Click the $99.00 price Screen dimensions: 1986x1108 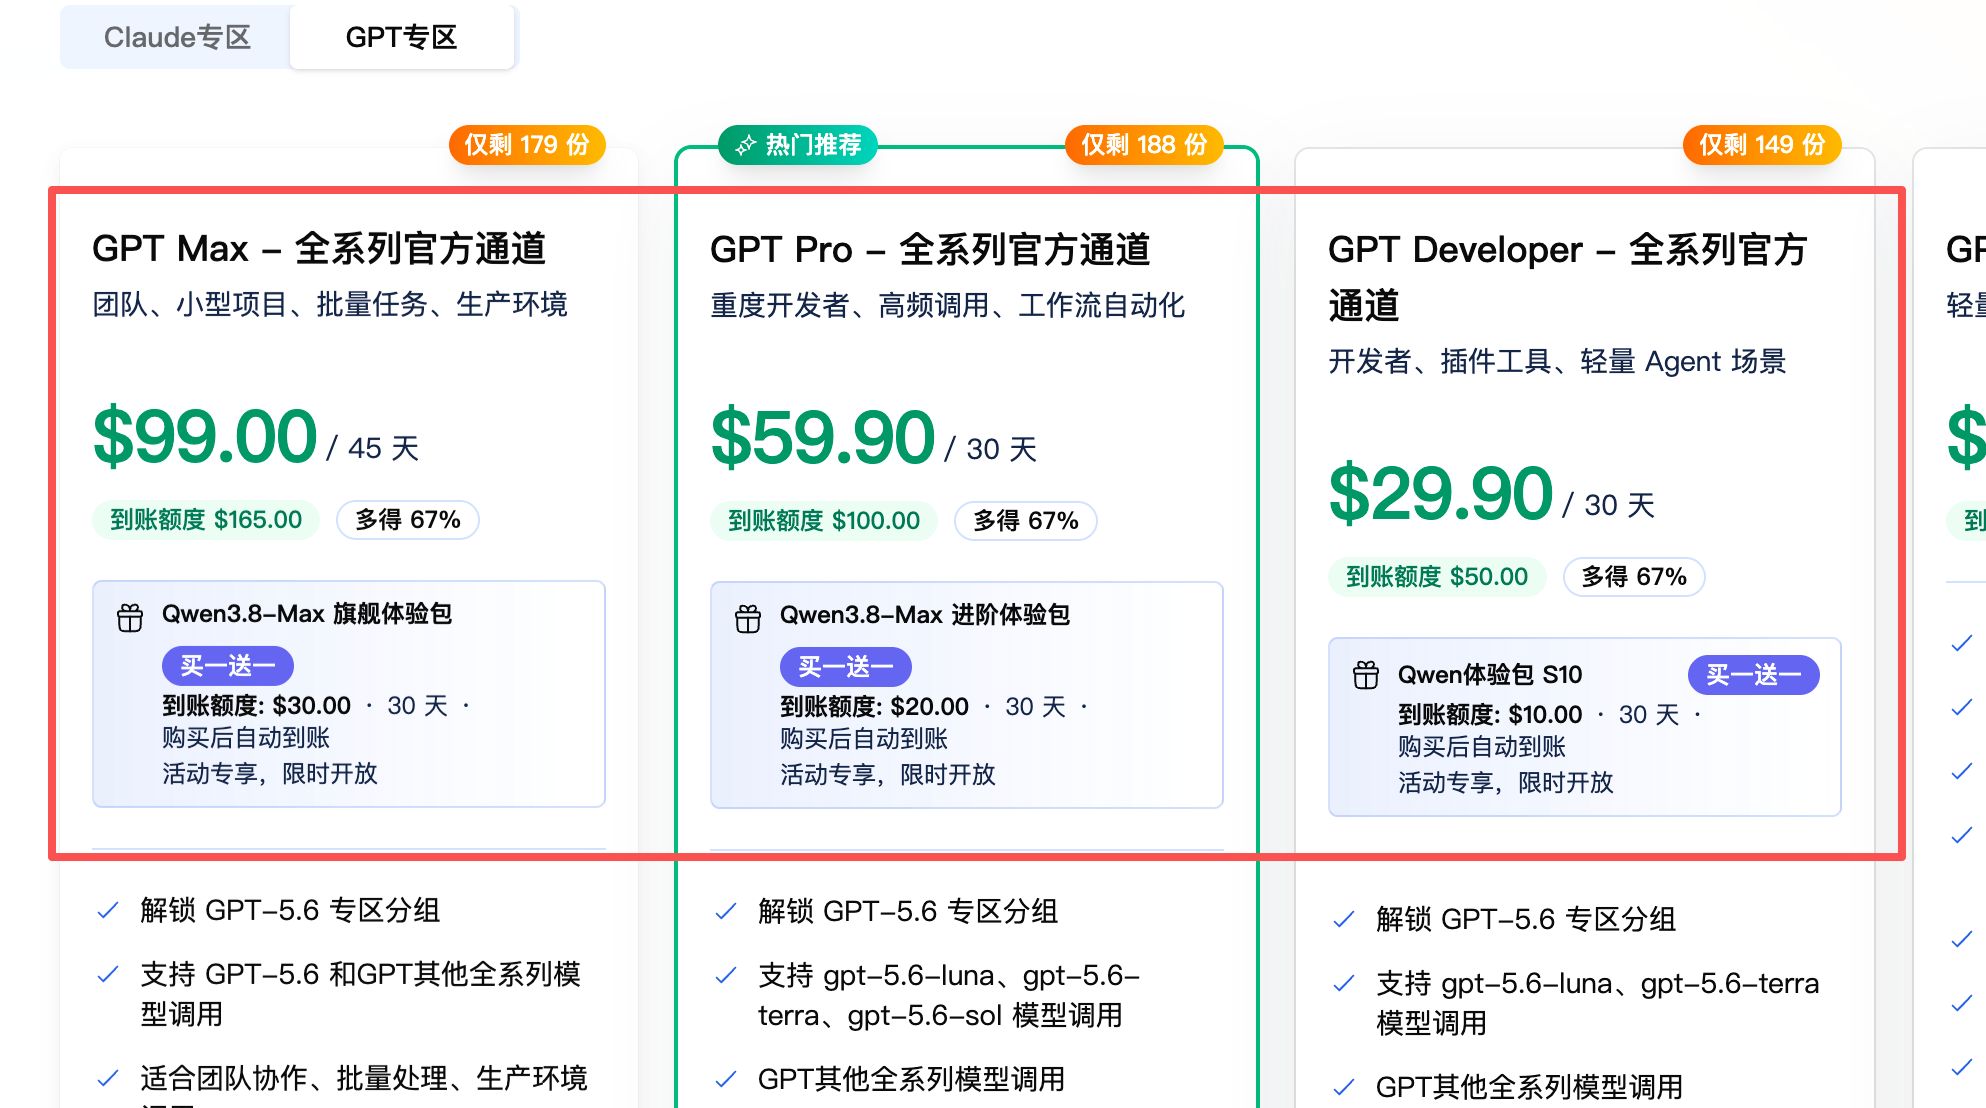click(x=205, y=437)
